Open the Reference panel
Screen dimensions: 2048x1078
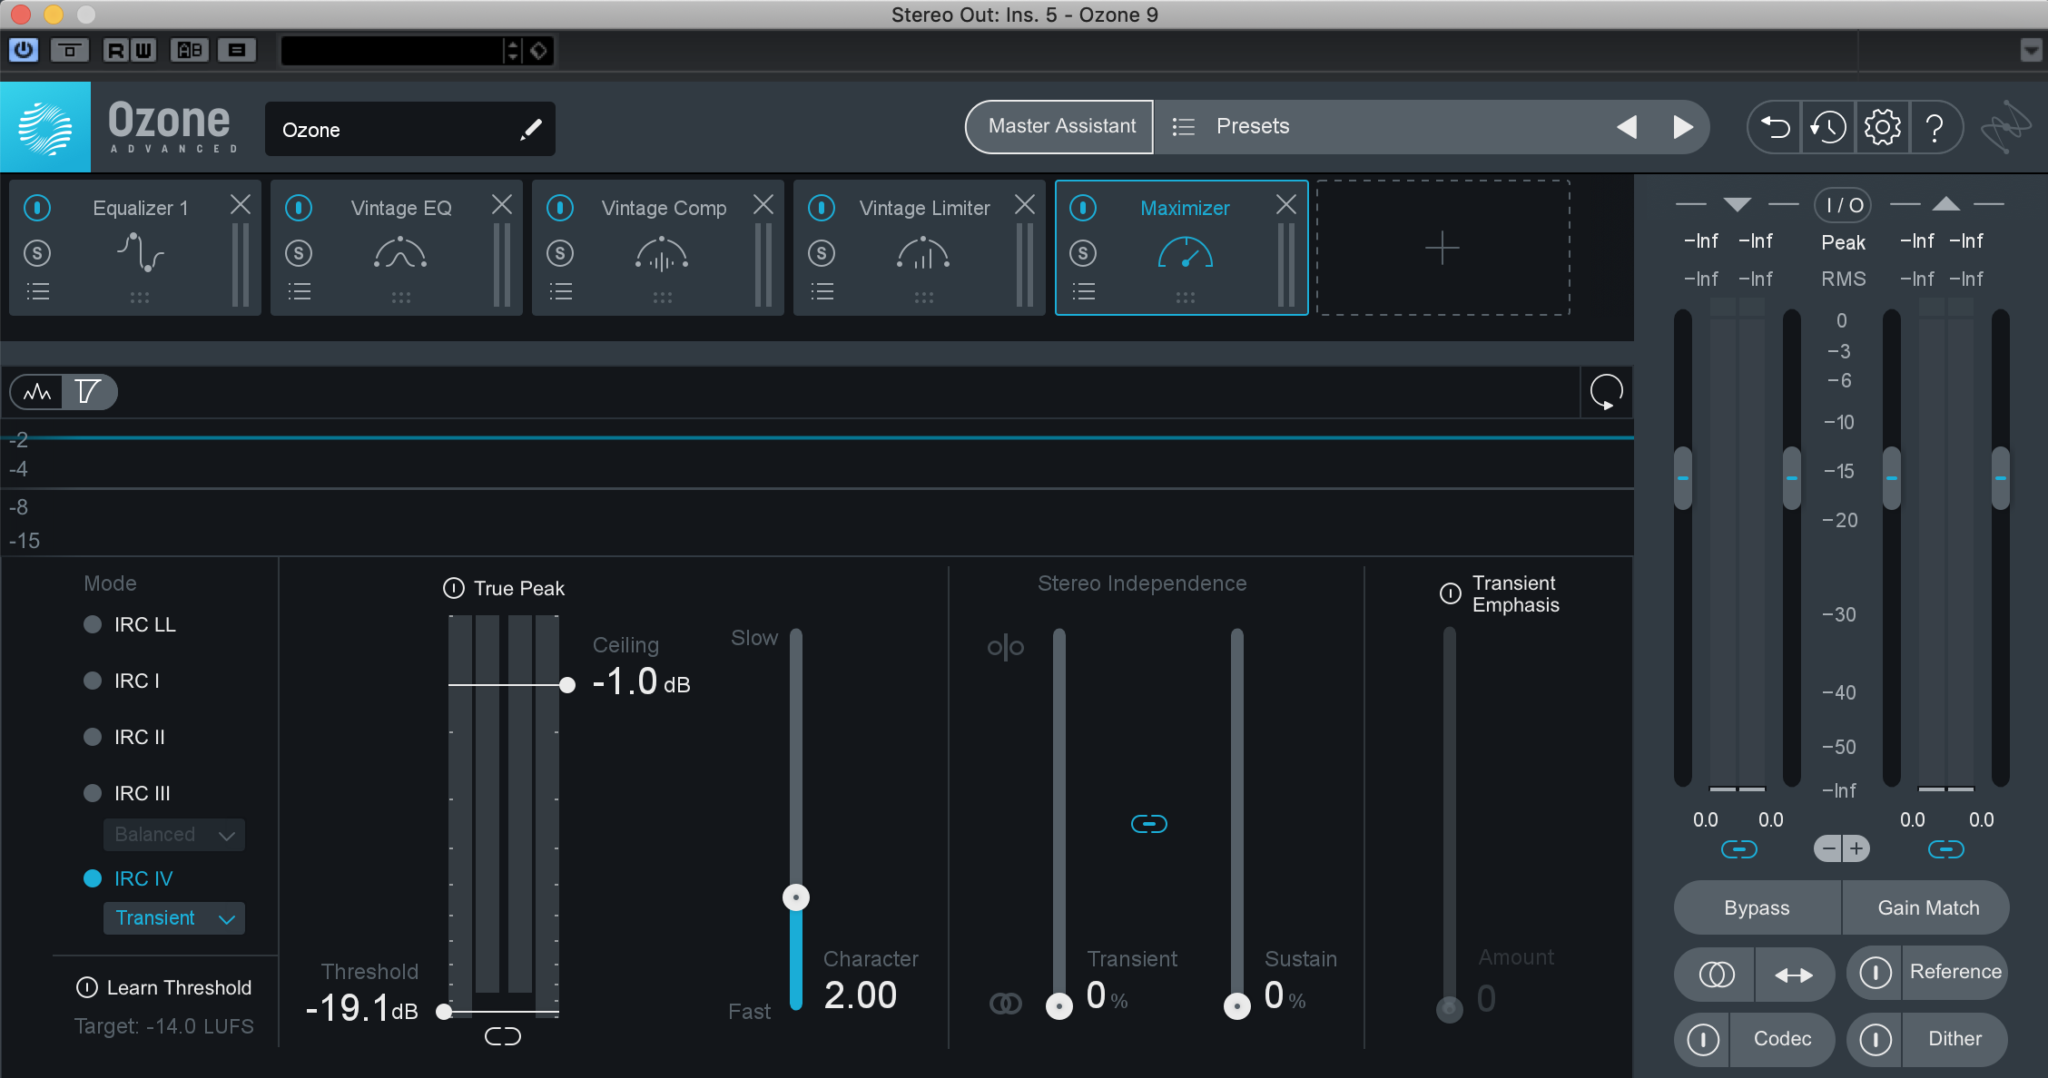tap(1955, 972)
